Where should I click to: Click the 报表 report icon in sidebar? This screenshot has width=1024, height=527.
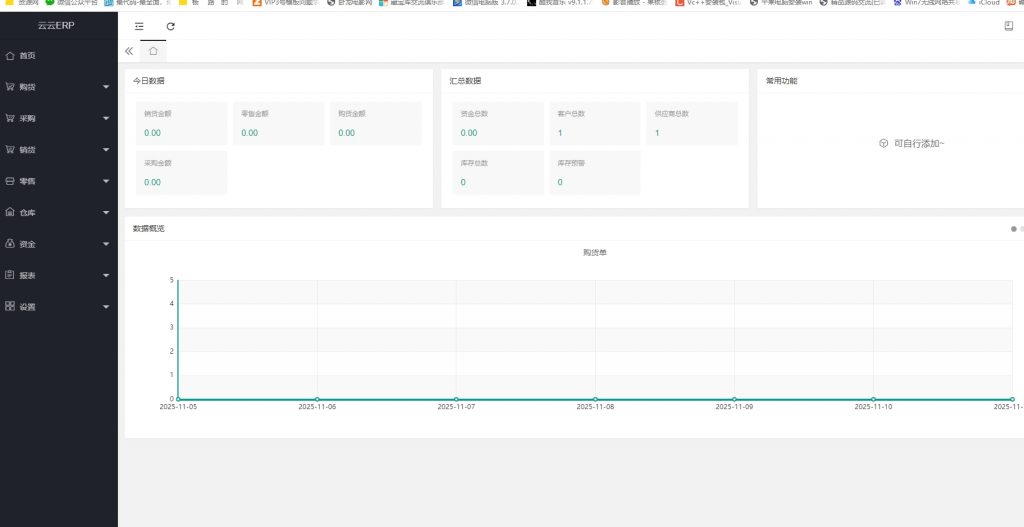pos(10,275)
